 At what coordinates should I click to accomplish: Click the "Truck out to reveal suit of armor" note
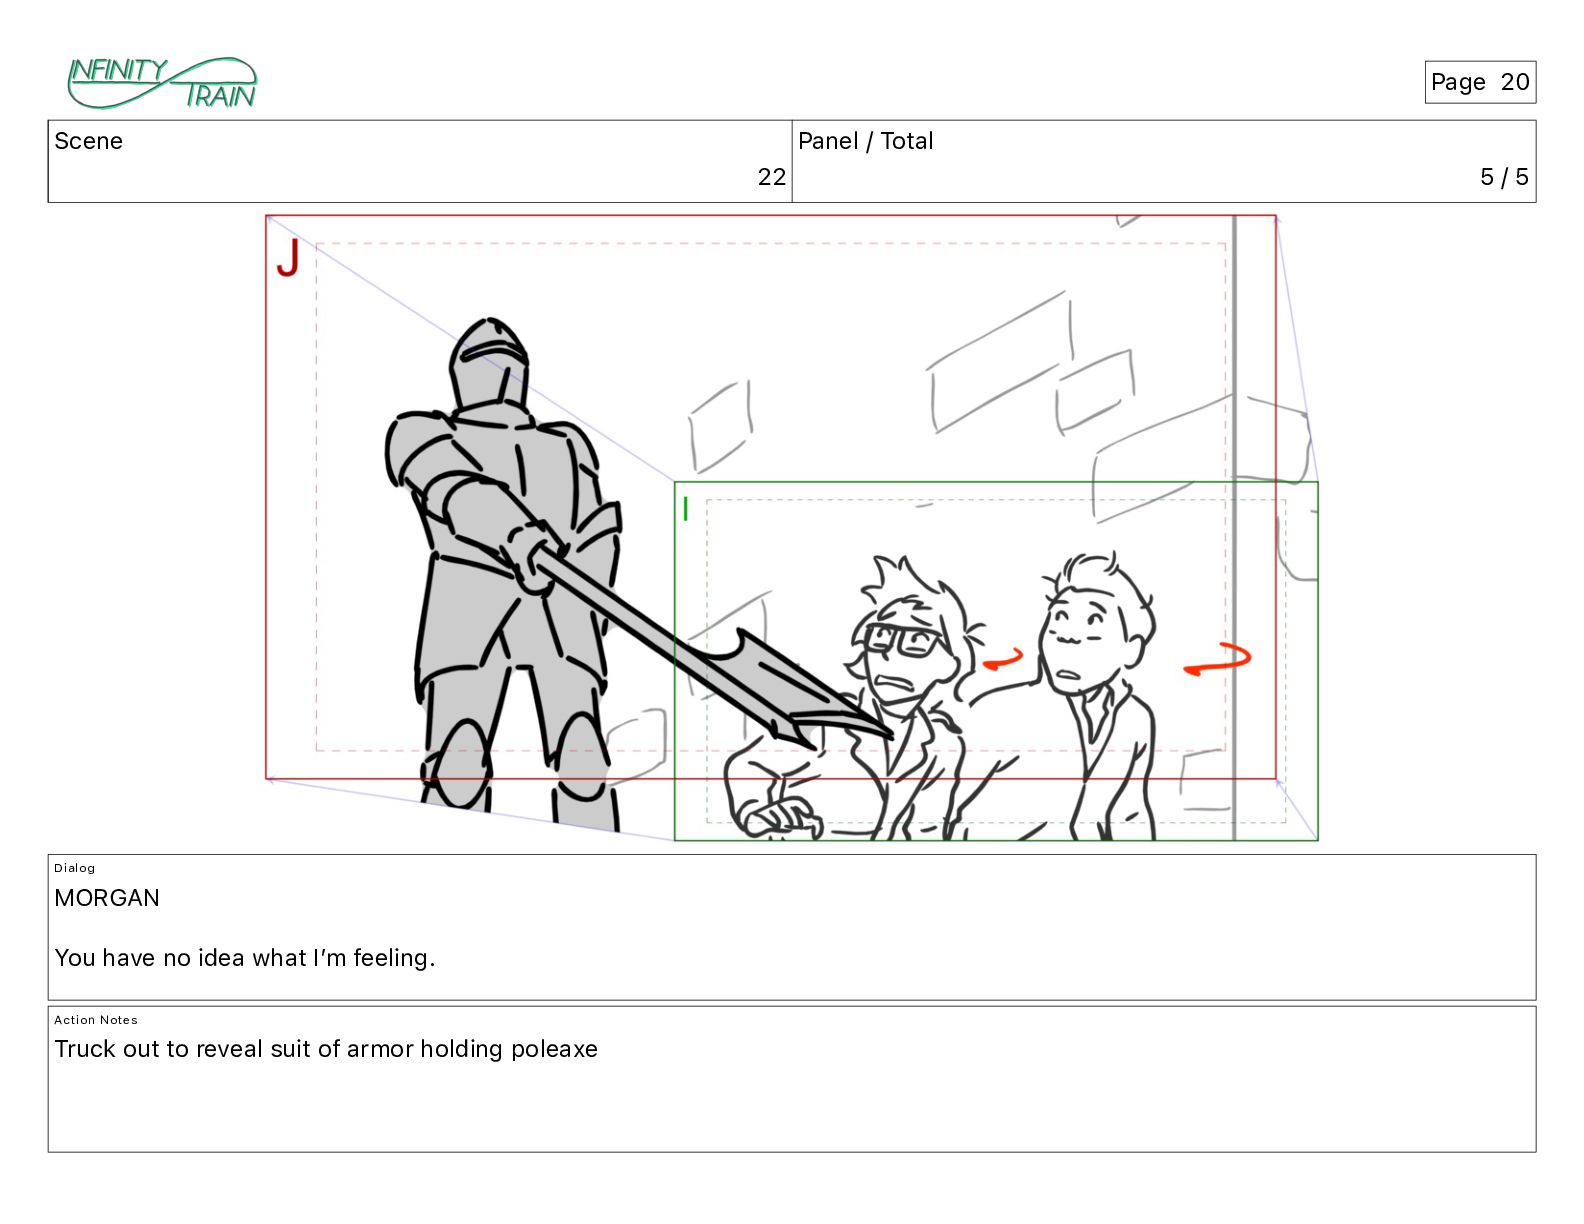326,1049
